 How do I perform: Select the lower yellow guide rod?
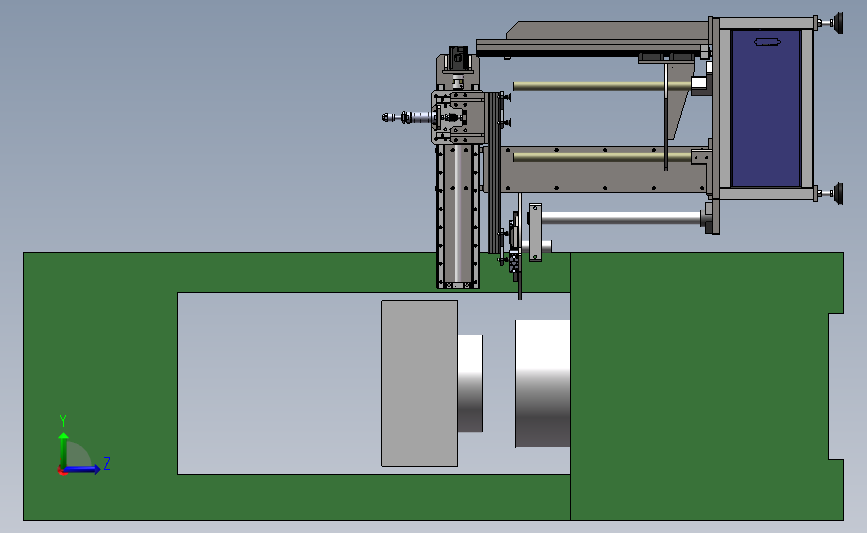click(602, 157)
